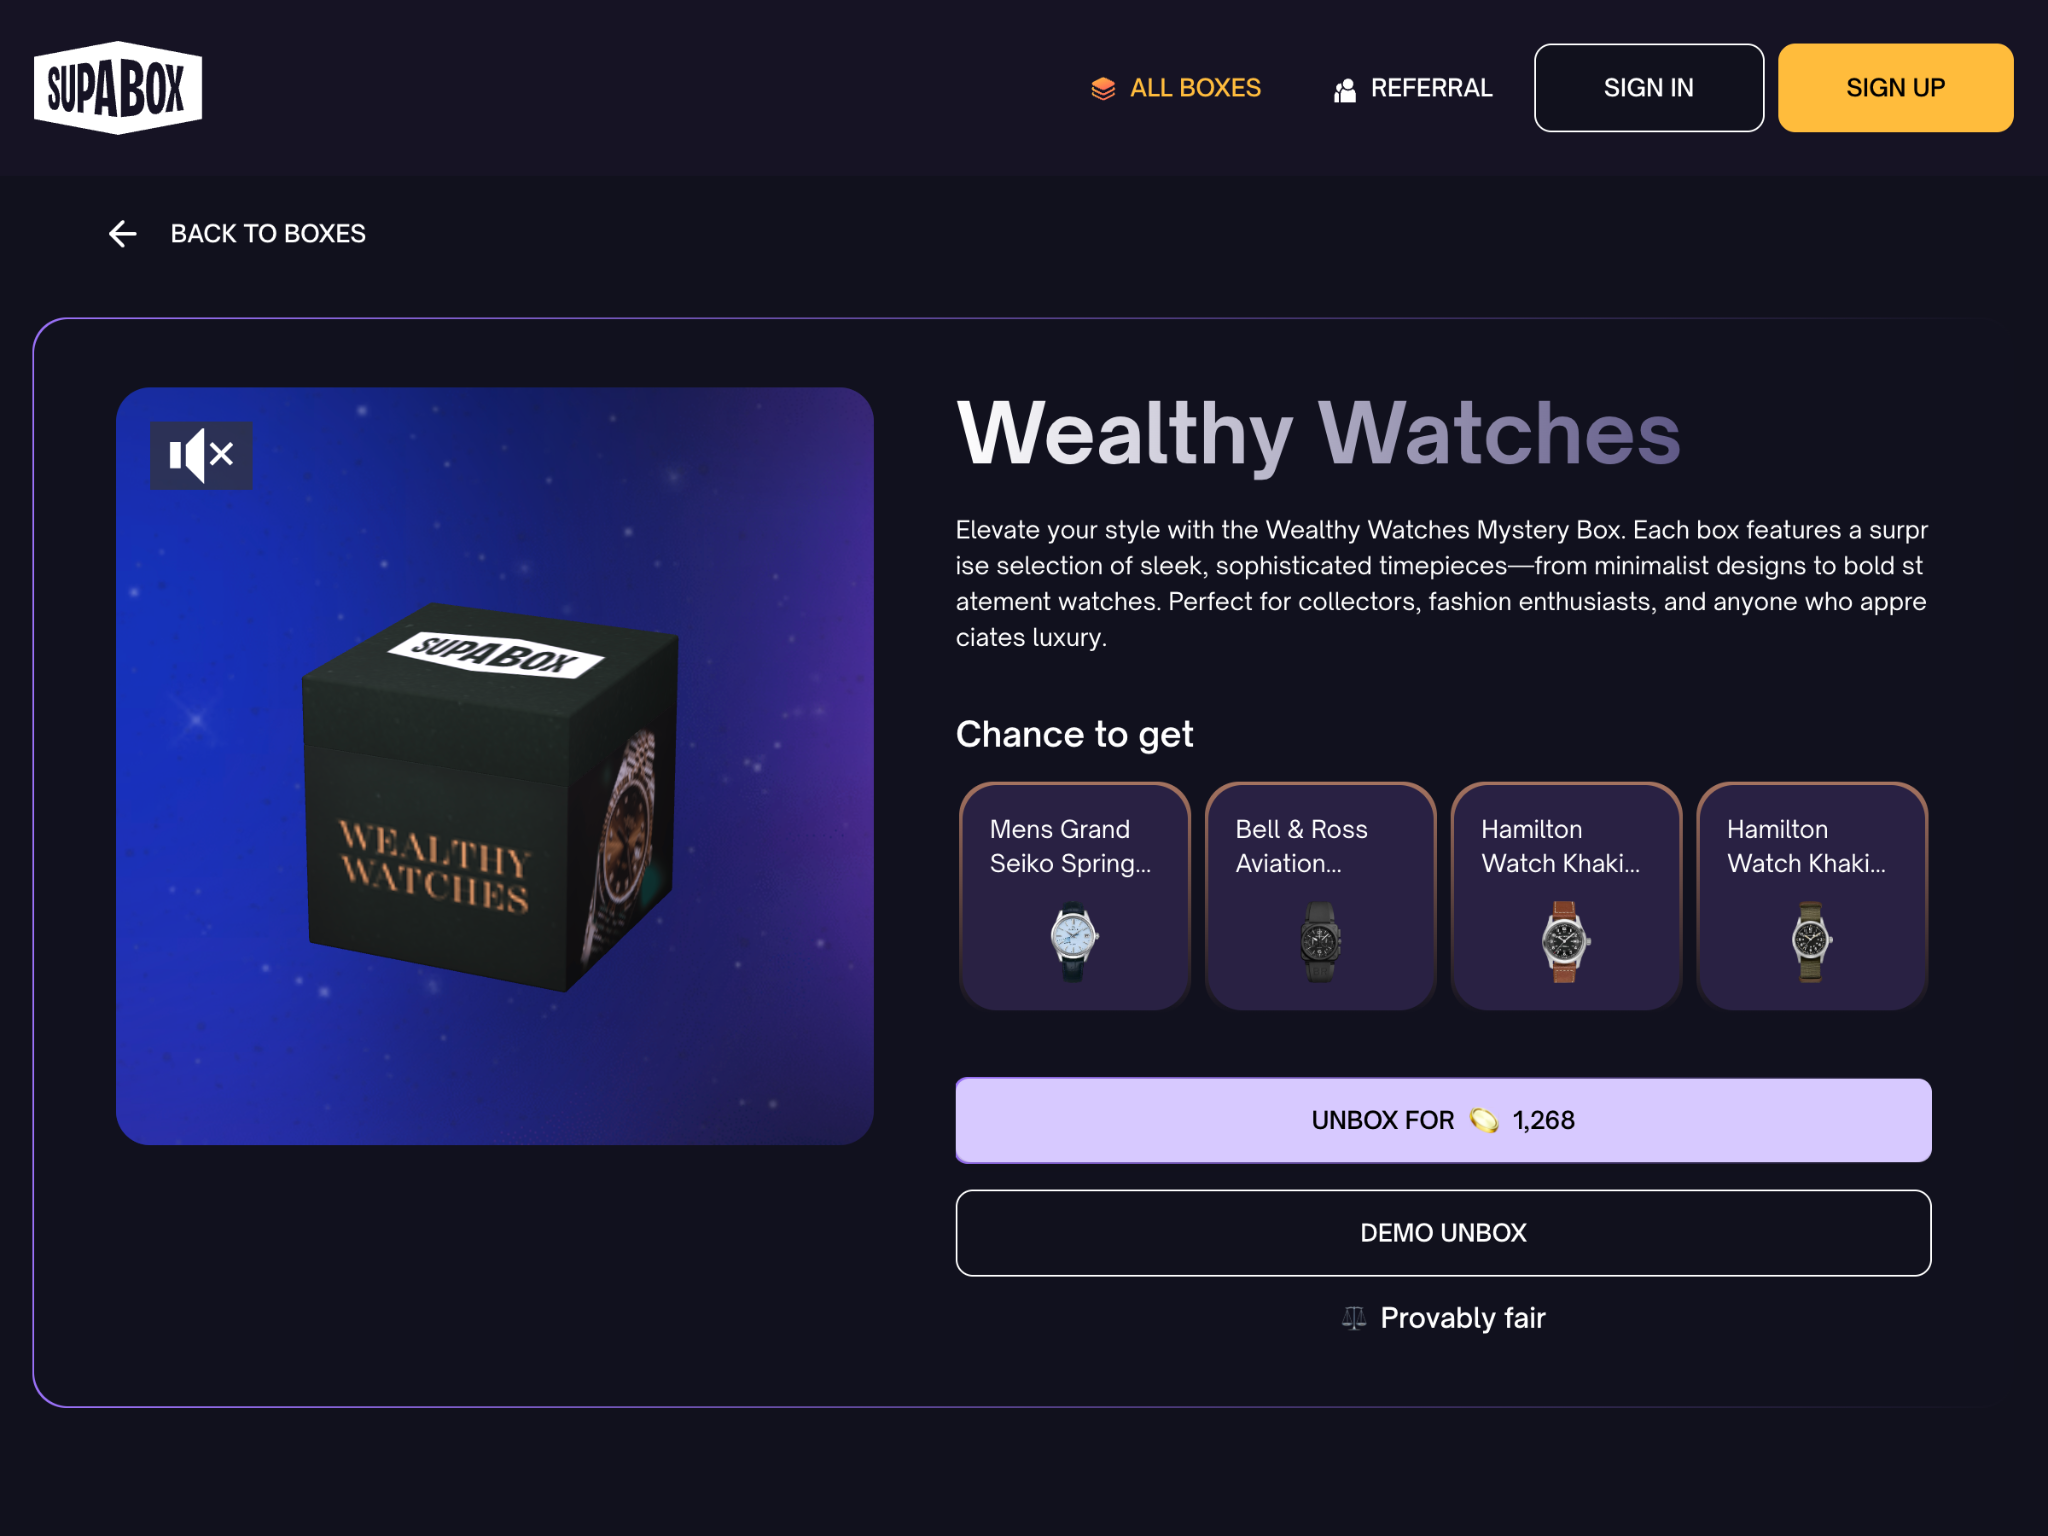The height and width of the screenshot is (1536, 2048).
Task: Click the green-strap Hamilton Khaki watch image
Action: 1811,942
